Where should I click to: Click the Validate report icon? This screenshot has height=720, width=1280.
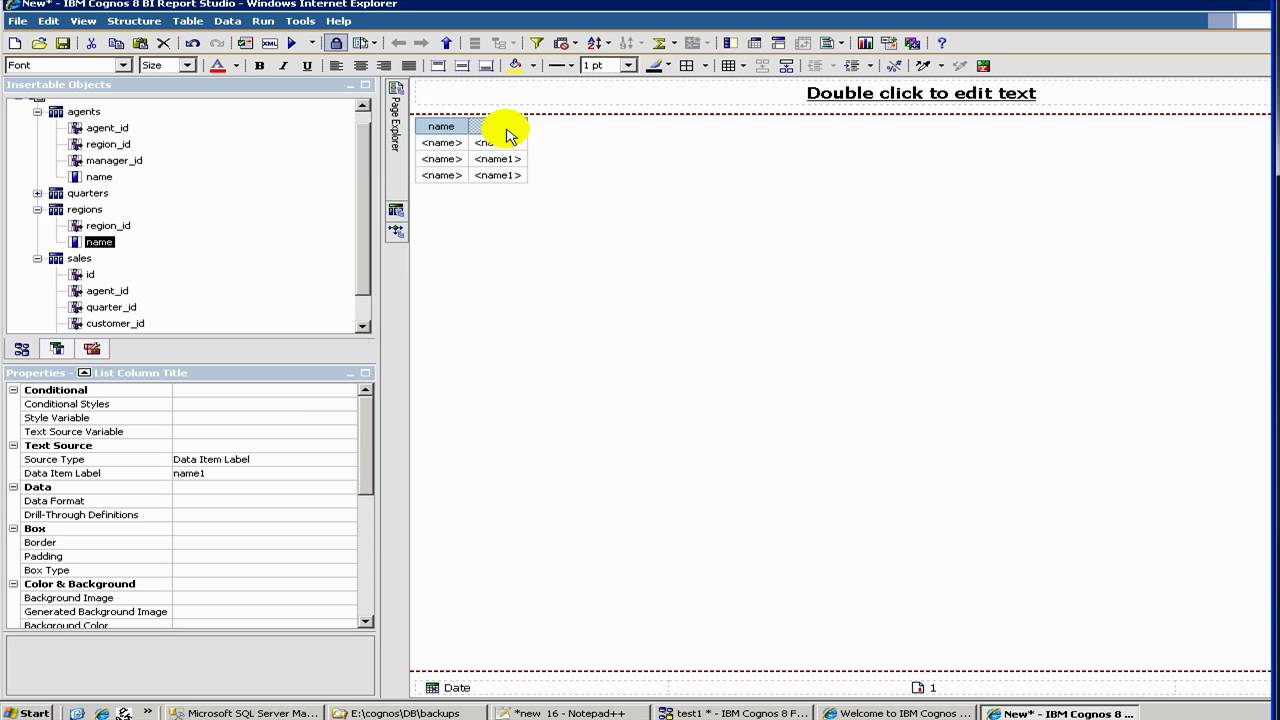245,43
